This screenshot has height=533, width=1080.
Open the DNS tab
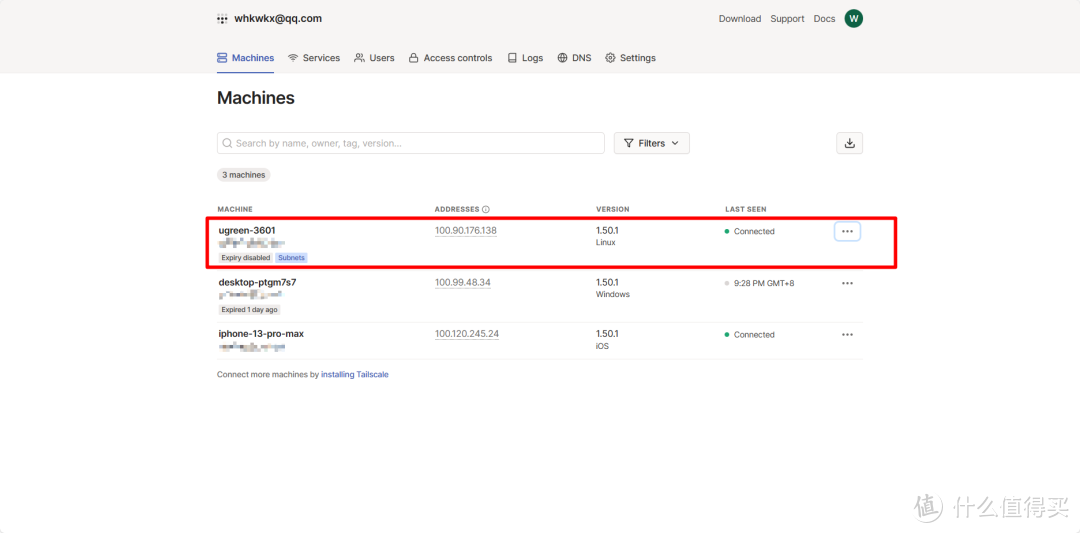(x=574, y=58)
